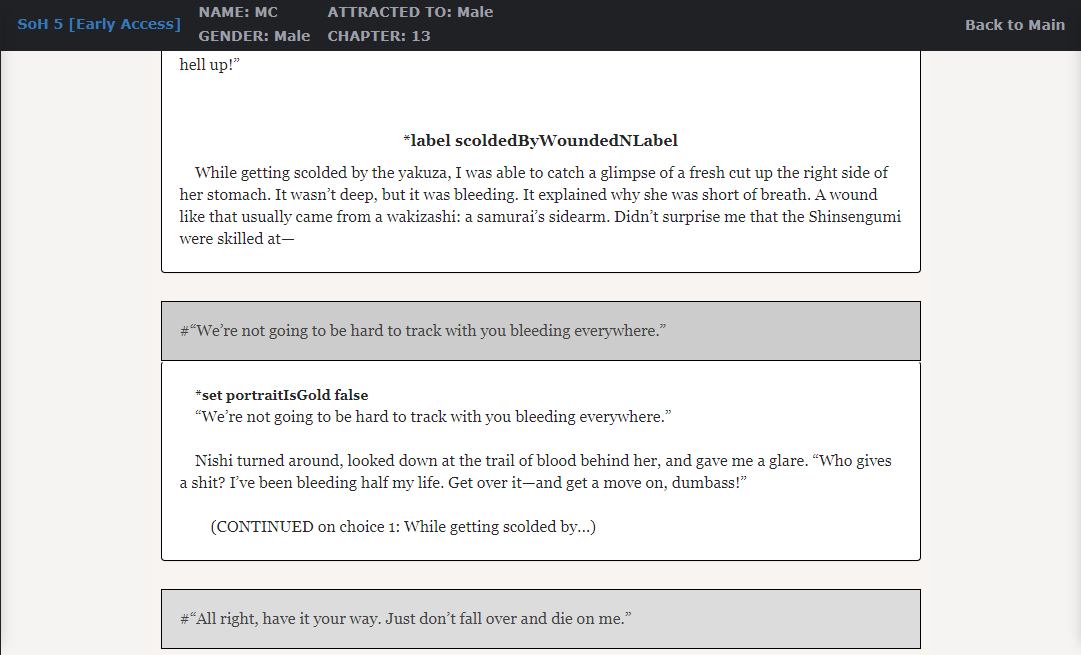
Task: Click the "hell up!" line at the top
Action: [x=210, y=65]
